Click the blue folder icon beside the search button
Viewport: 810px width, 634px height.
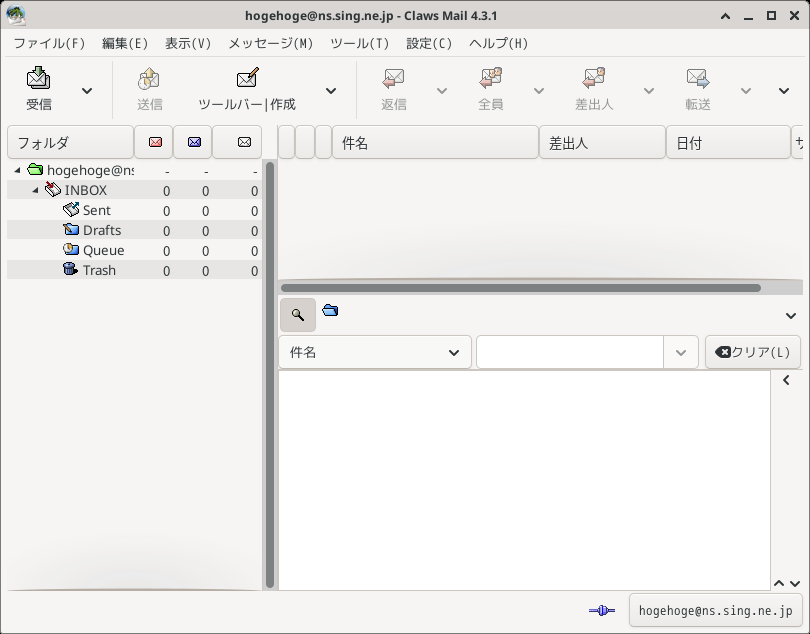(x=330, y=310)
